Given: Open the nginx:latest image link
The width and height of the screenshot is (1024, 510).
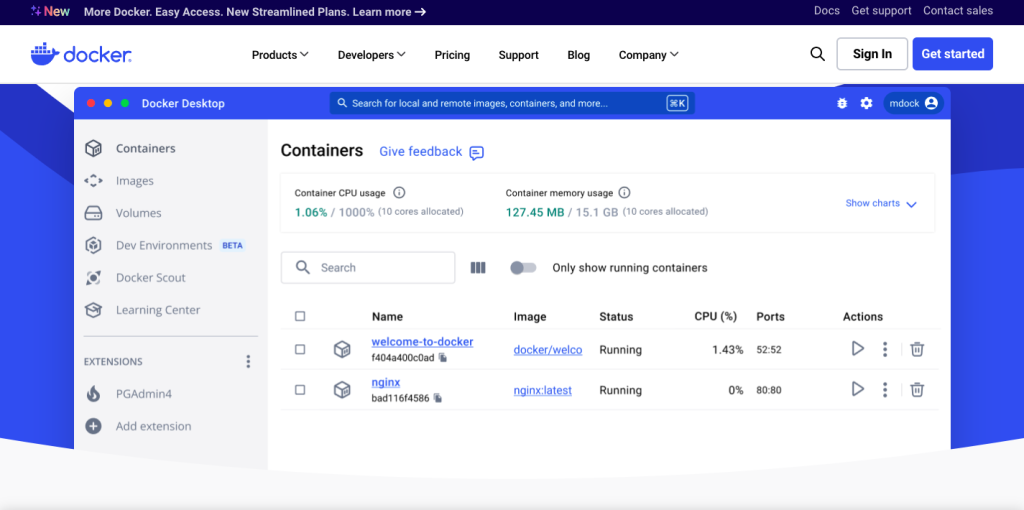Looking at the screenshot, I should tap(543, 390).
